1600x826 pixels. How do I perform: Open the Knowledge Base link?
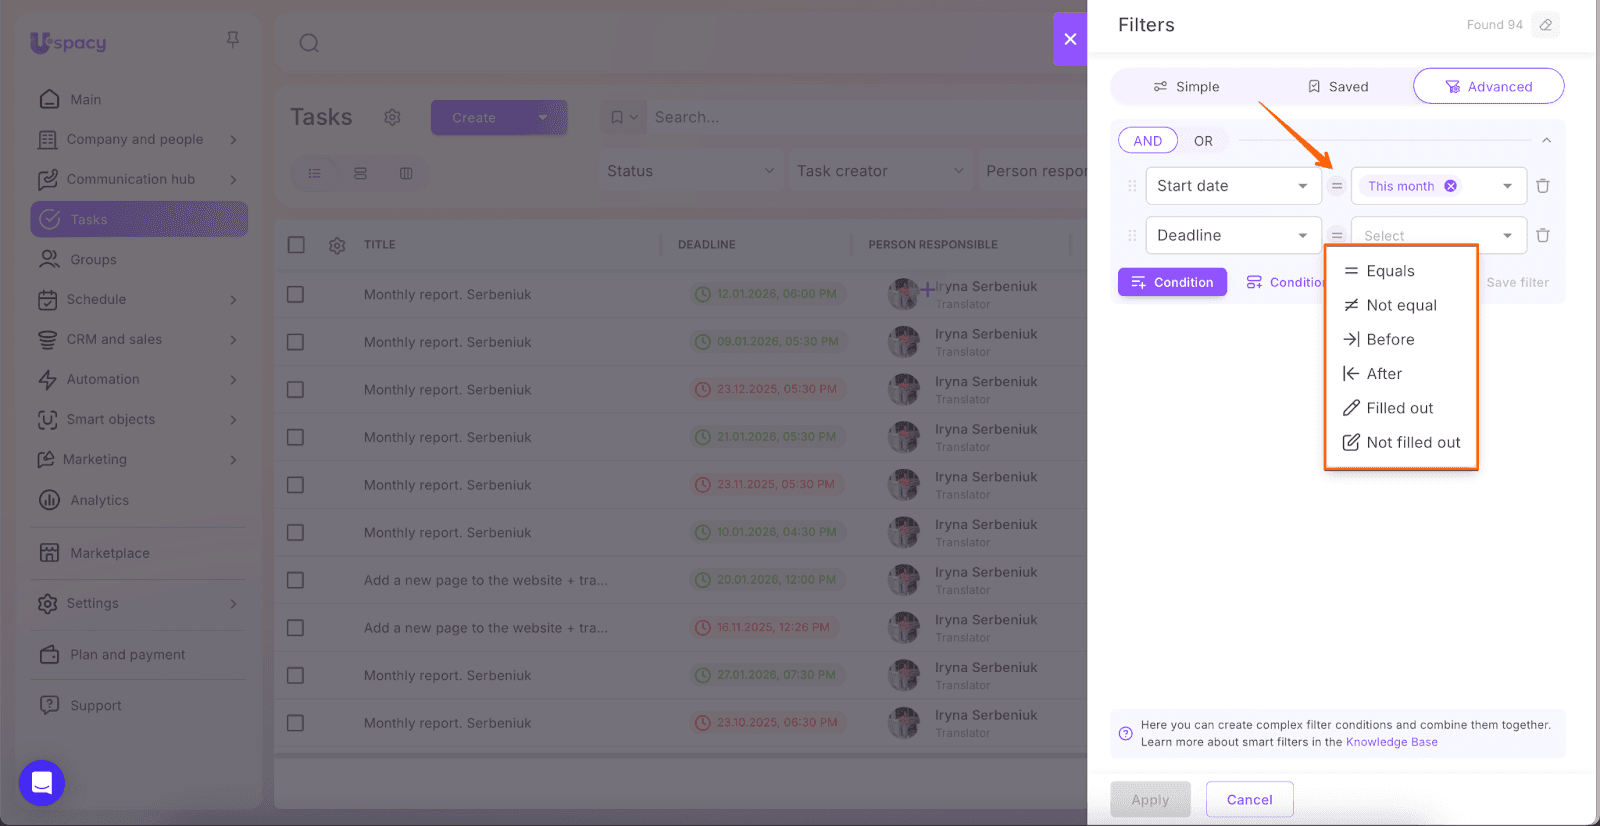tap(1391, 742)
